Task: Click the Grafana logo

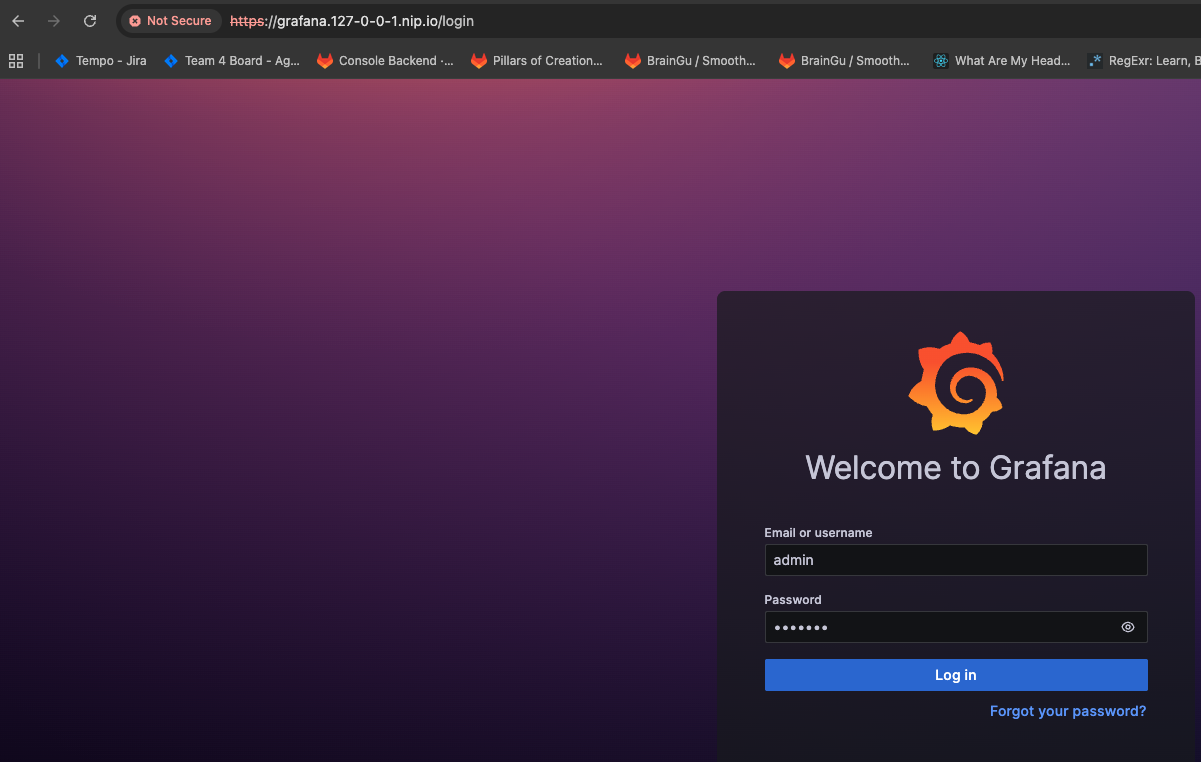Action: click(x=956, y=383)
